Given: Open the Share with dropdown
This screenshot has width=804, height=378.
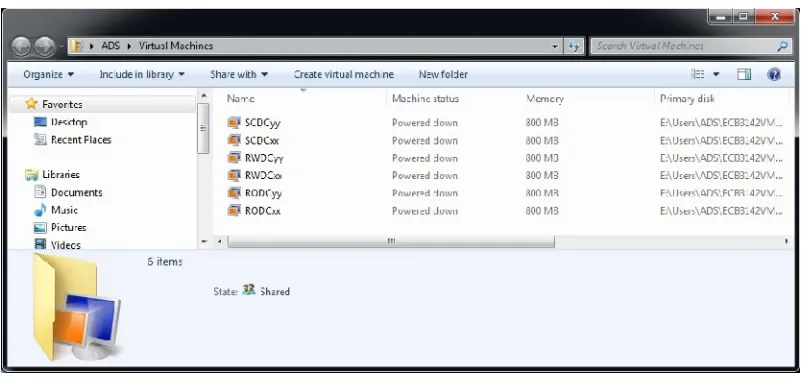Looking at the screenshot, I should (239, 74).
